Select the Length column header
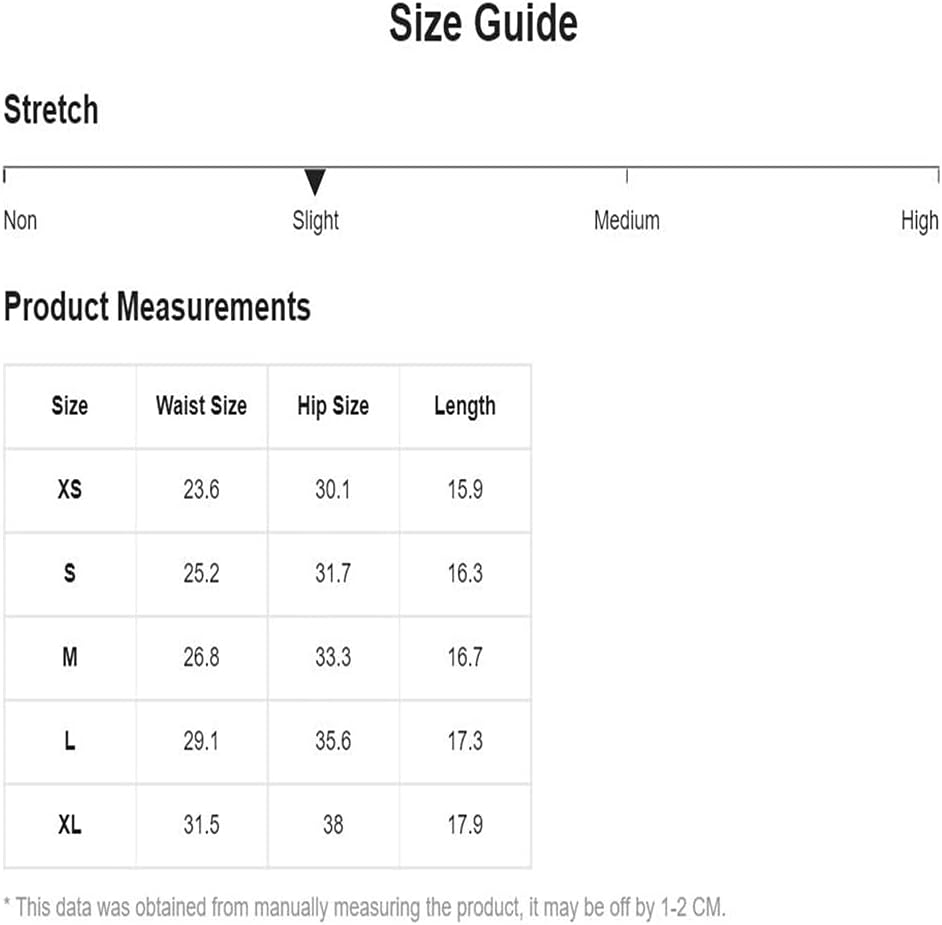Viewport: 942px width, 925px height. 465,407
